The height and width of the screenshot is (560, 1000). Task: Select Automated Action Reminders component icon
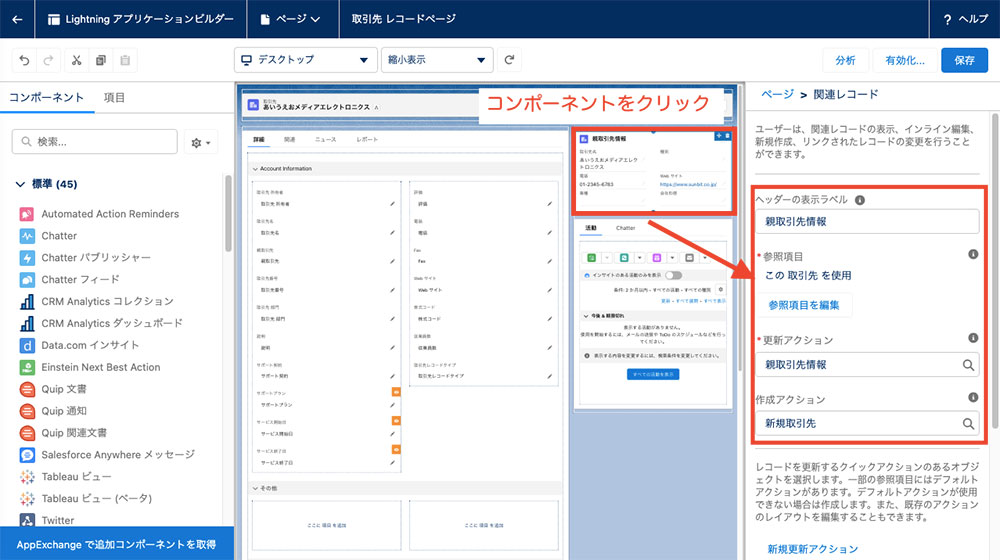[x=27, y=214]
